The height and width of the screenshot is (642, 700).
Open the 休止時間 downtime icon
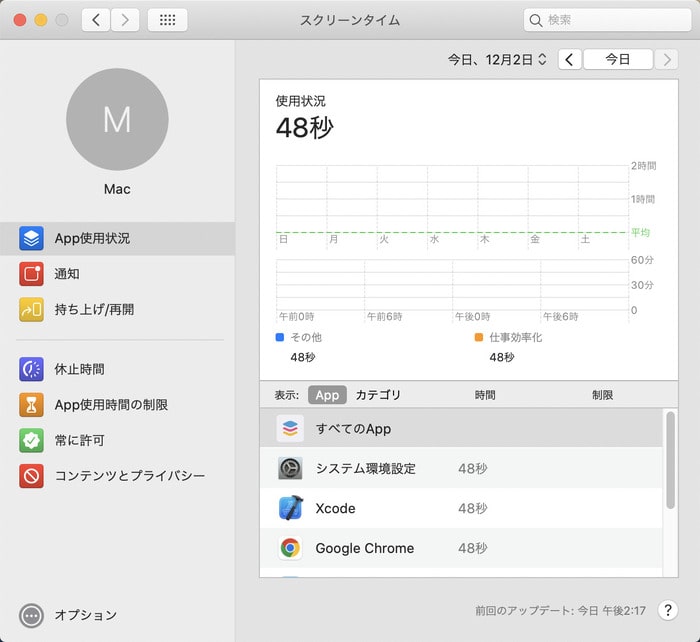[x=31, y=369]
